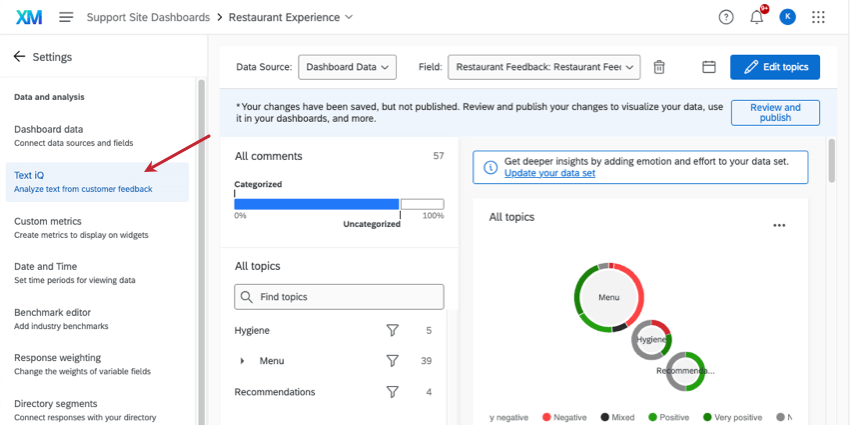Select Text iQ in settings sidebar
Screen dimensions: 850x425
(96, 181)
